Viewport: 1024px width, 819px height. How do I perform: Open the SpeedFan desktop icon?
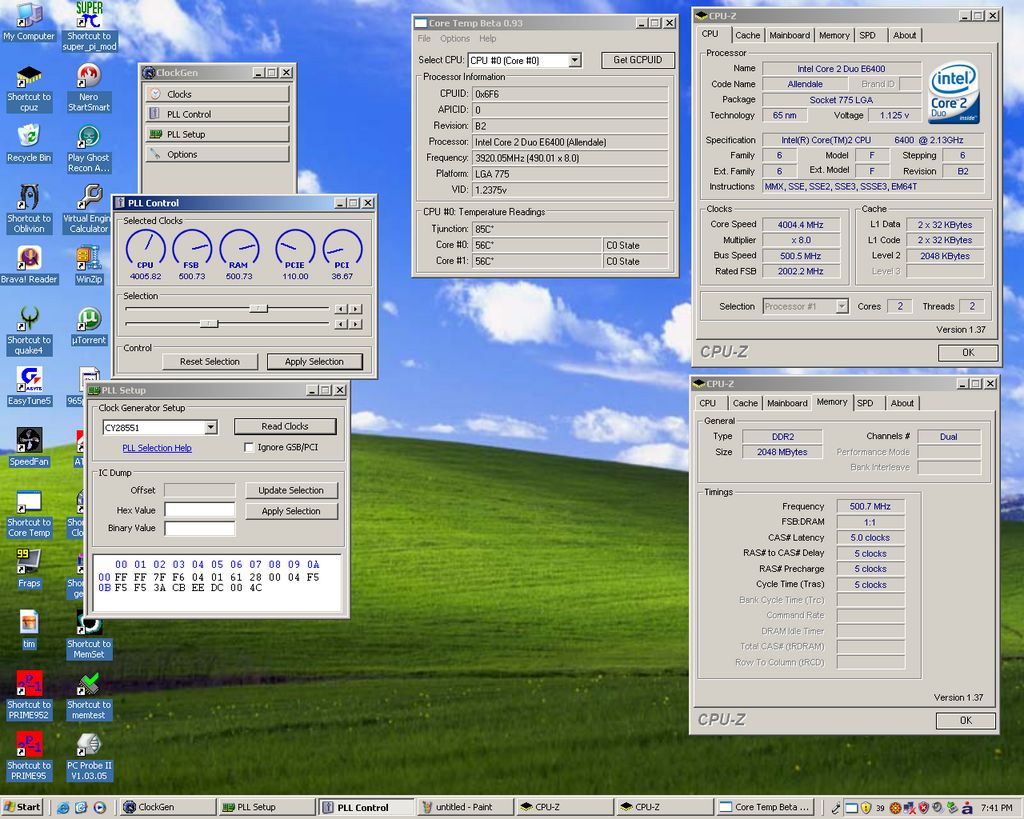pos(29,441)
